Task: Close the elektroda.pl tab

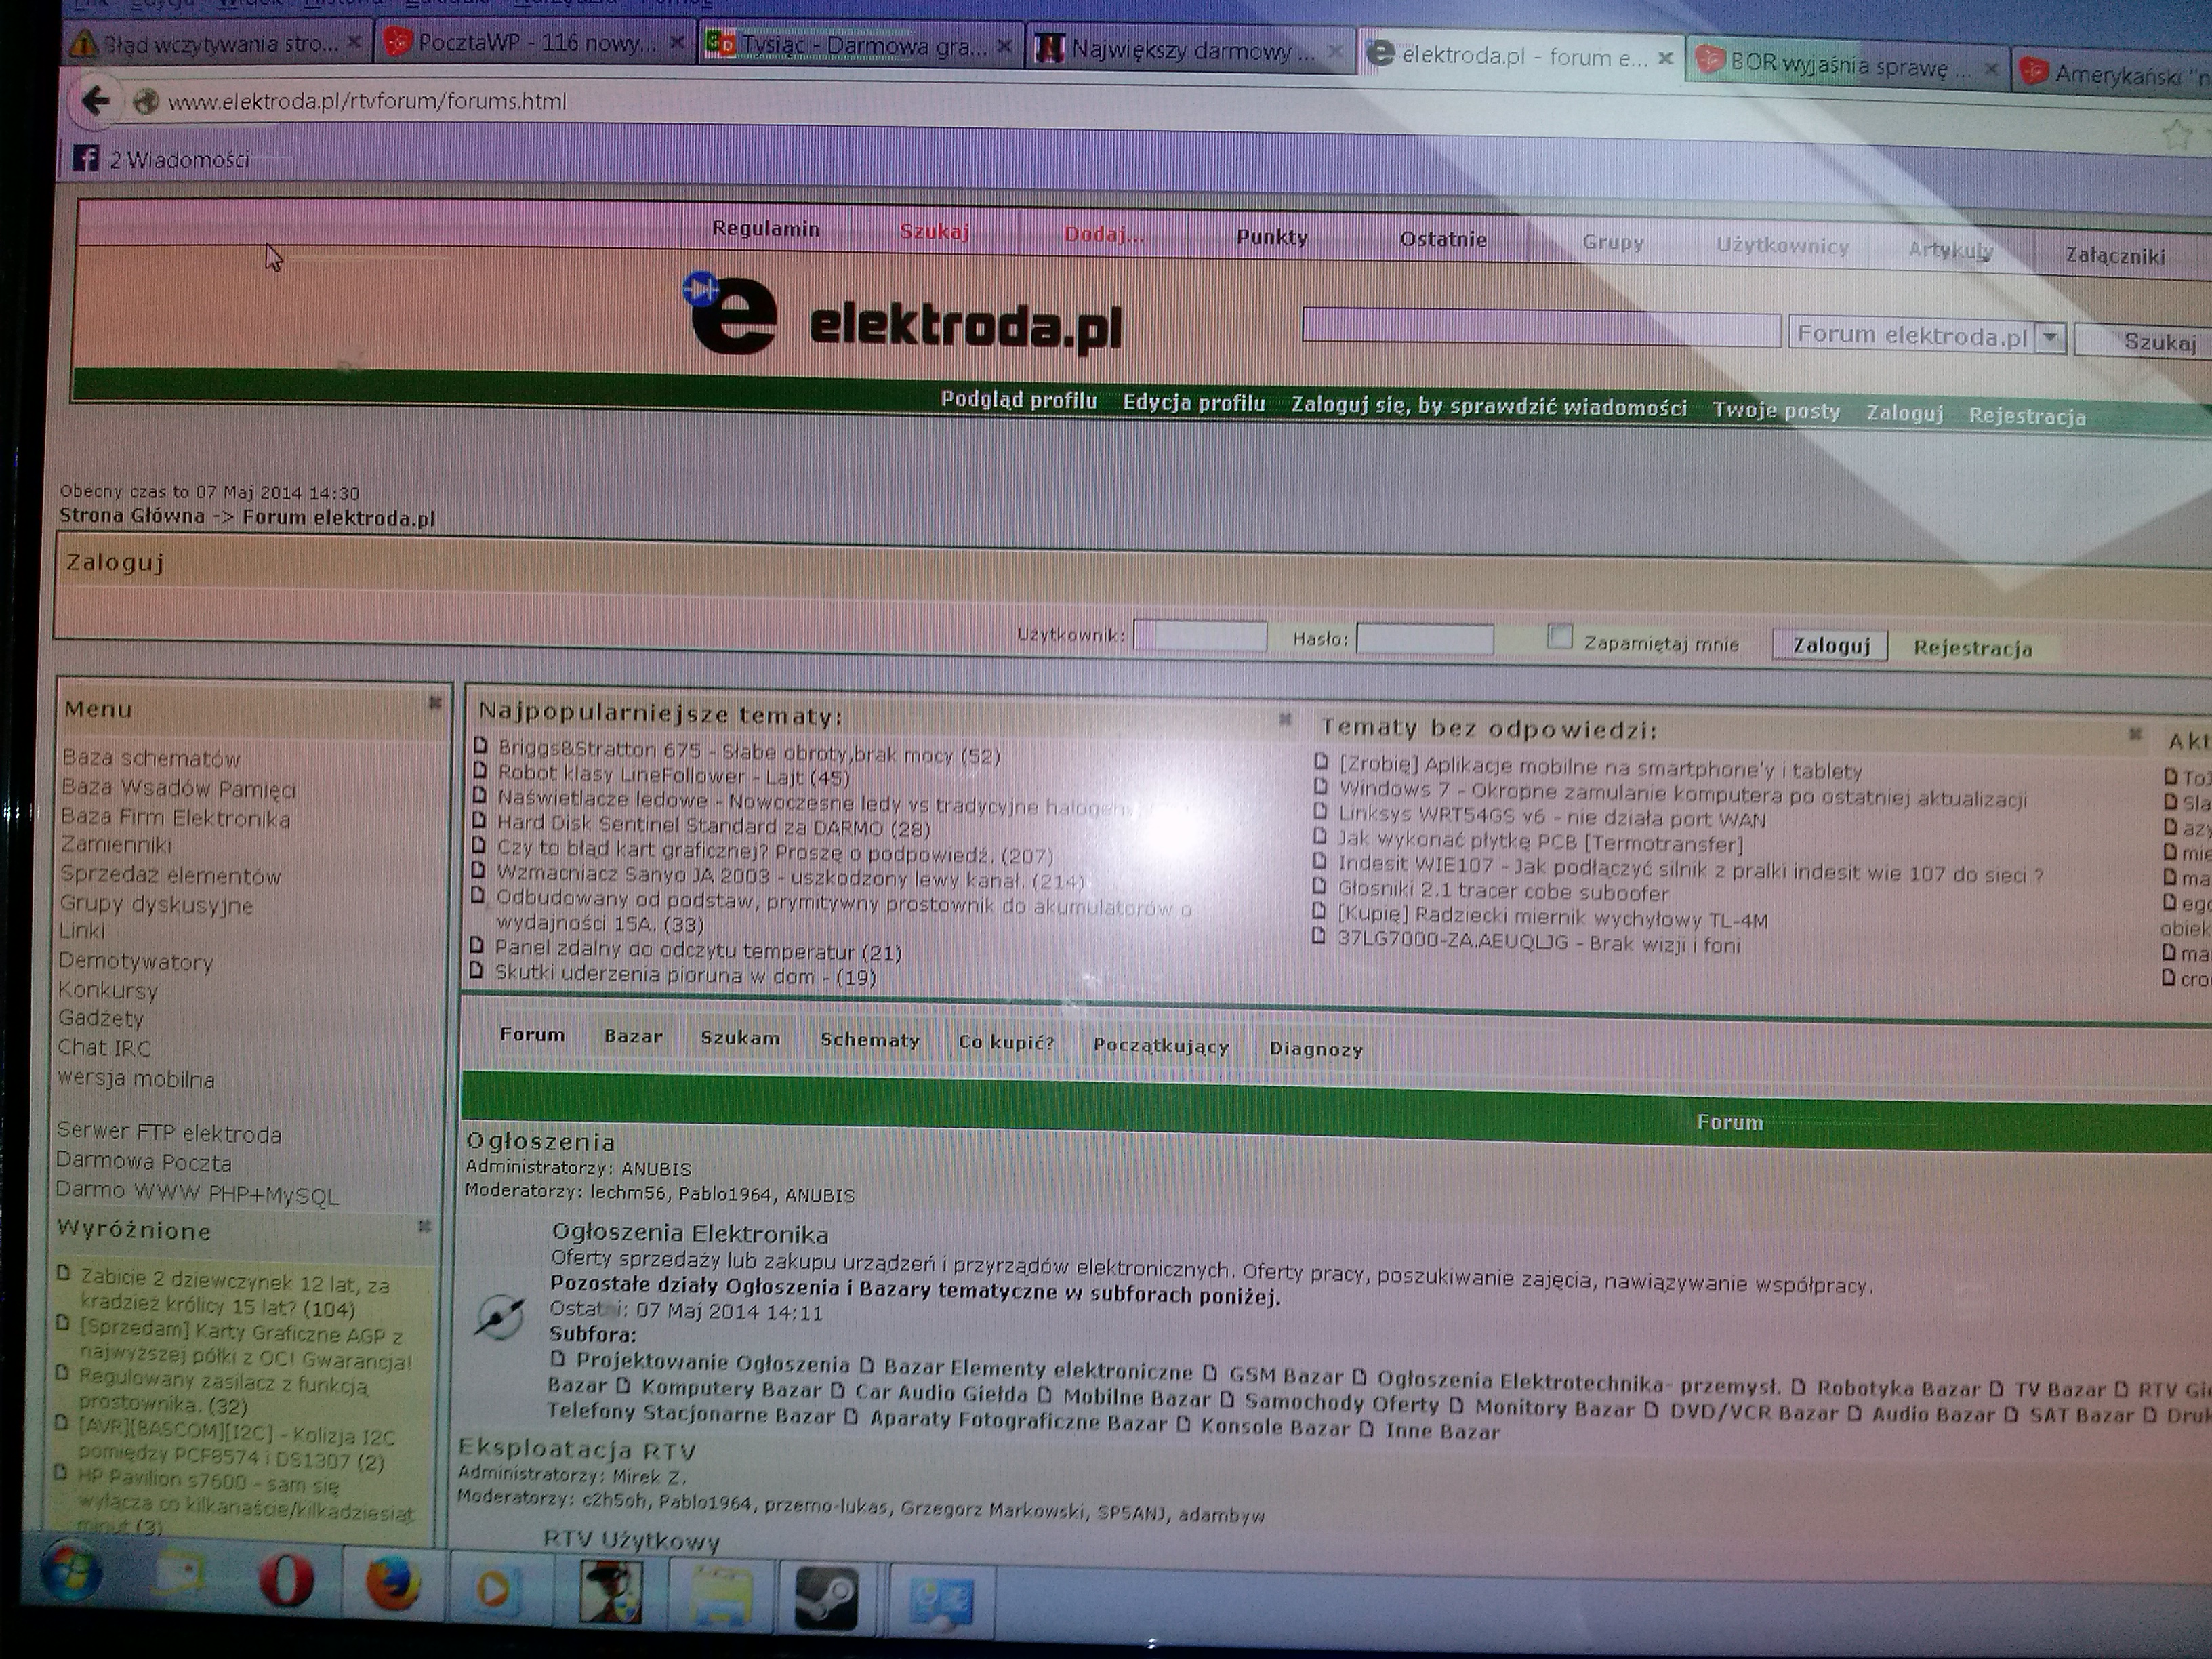Action: point(1665,58)
